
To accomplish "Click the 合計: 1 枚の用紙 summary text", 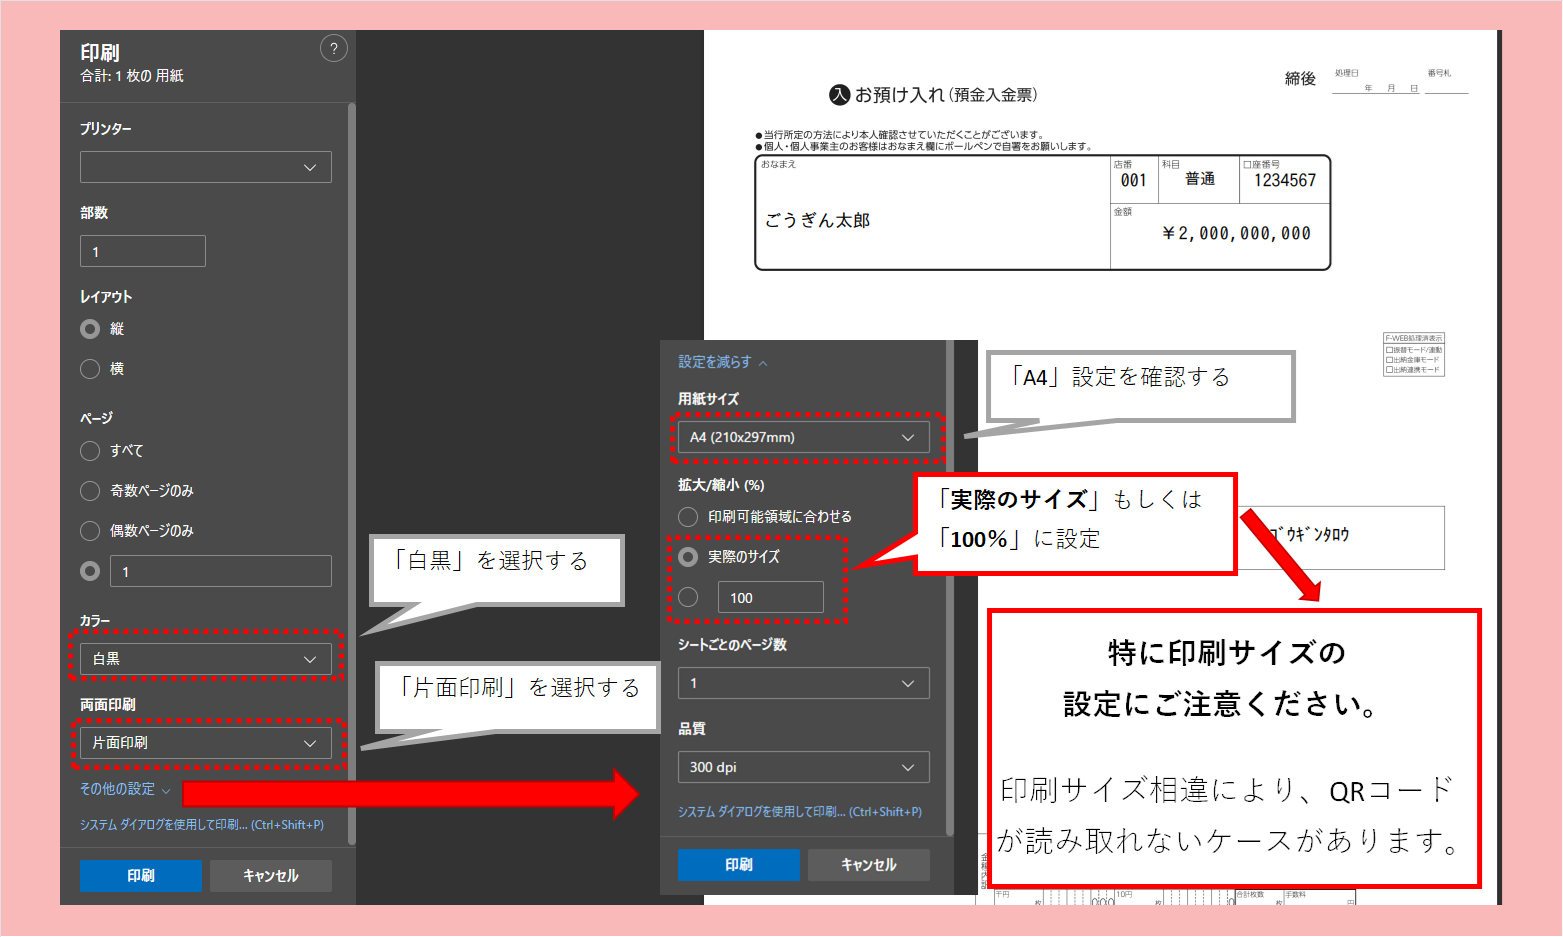I will 132,76.
